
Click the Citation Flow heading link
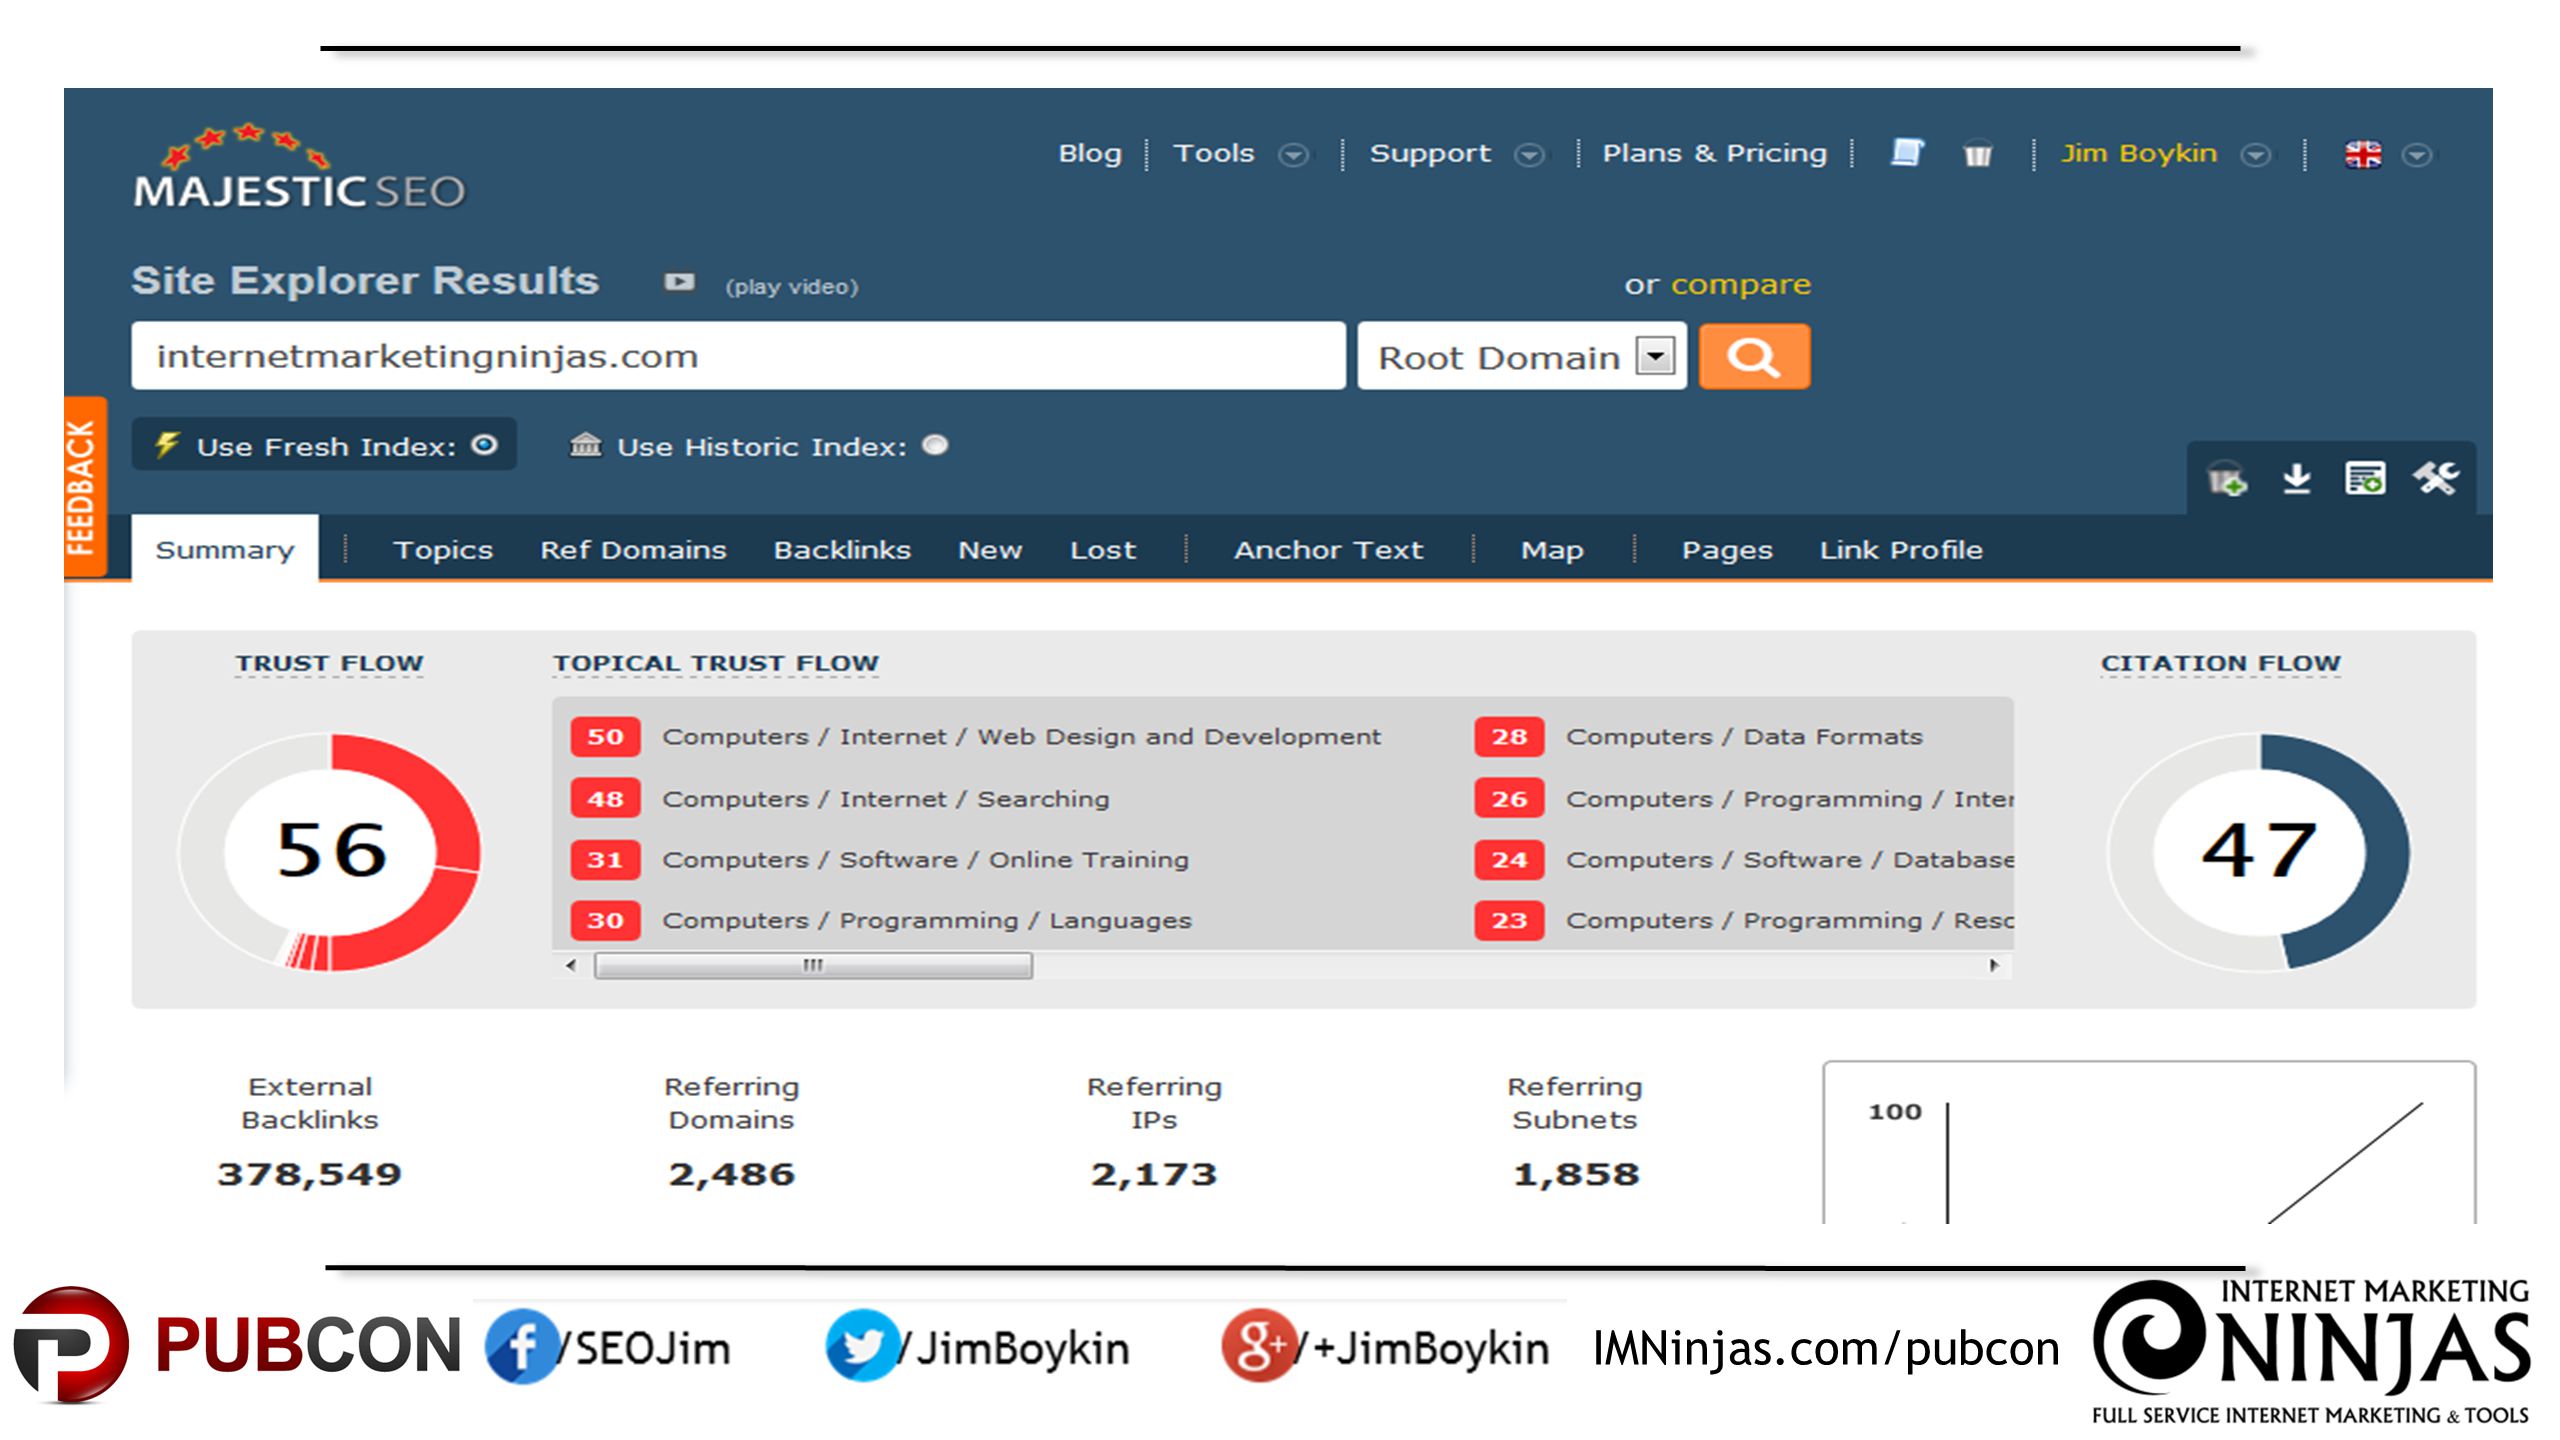[2221, 663]
